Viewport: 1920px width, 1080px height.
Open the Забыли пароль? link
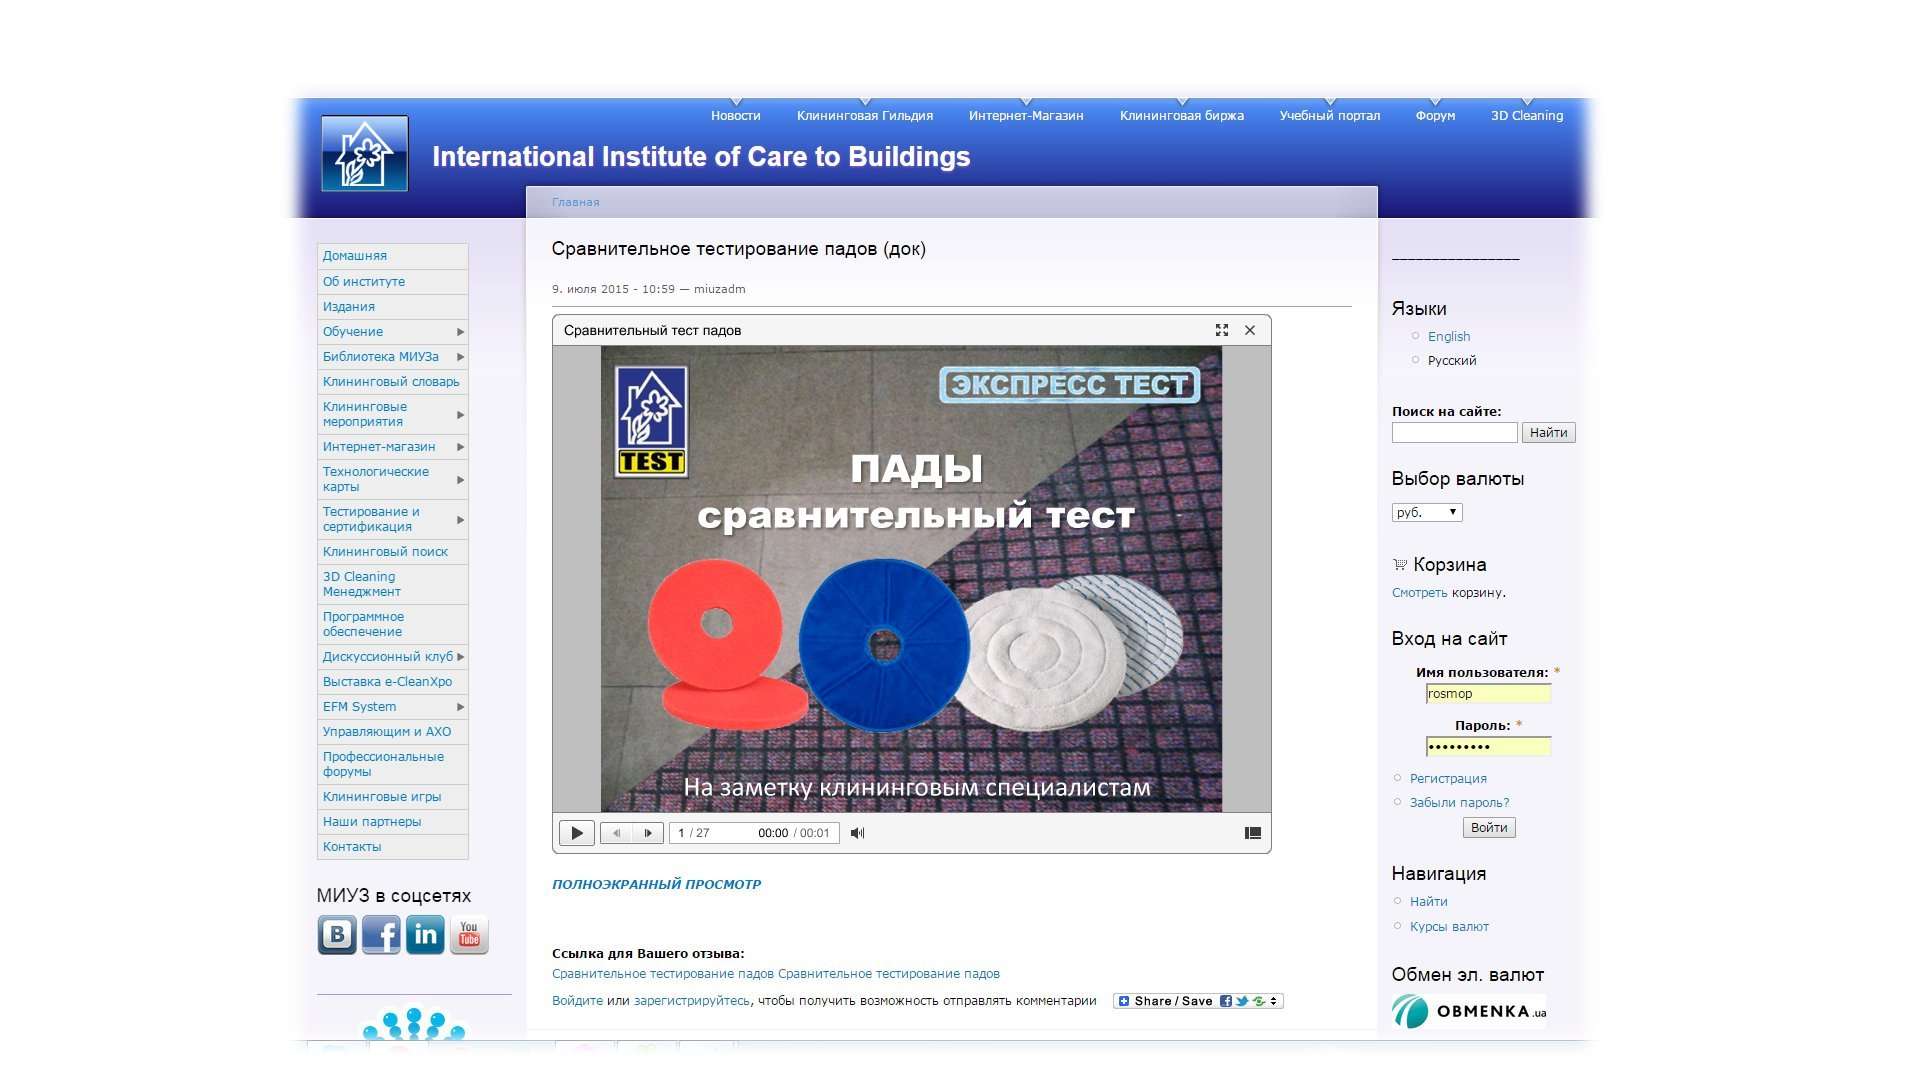tap(1460, 803)
